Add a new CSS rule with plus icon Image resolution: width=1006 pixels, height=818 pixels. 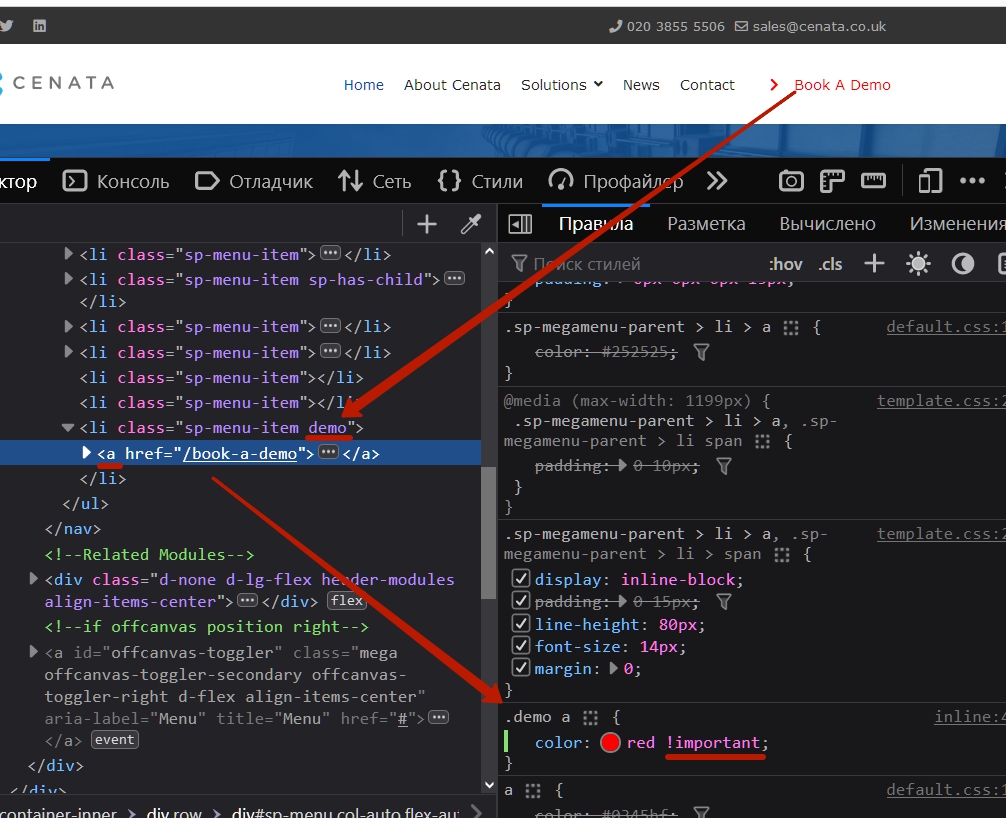pos(874,264)
